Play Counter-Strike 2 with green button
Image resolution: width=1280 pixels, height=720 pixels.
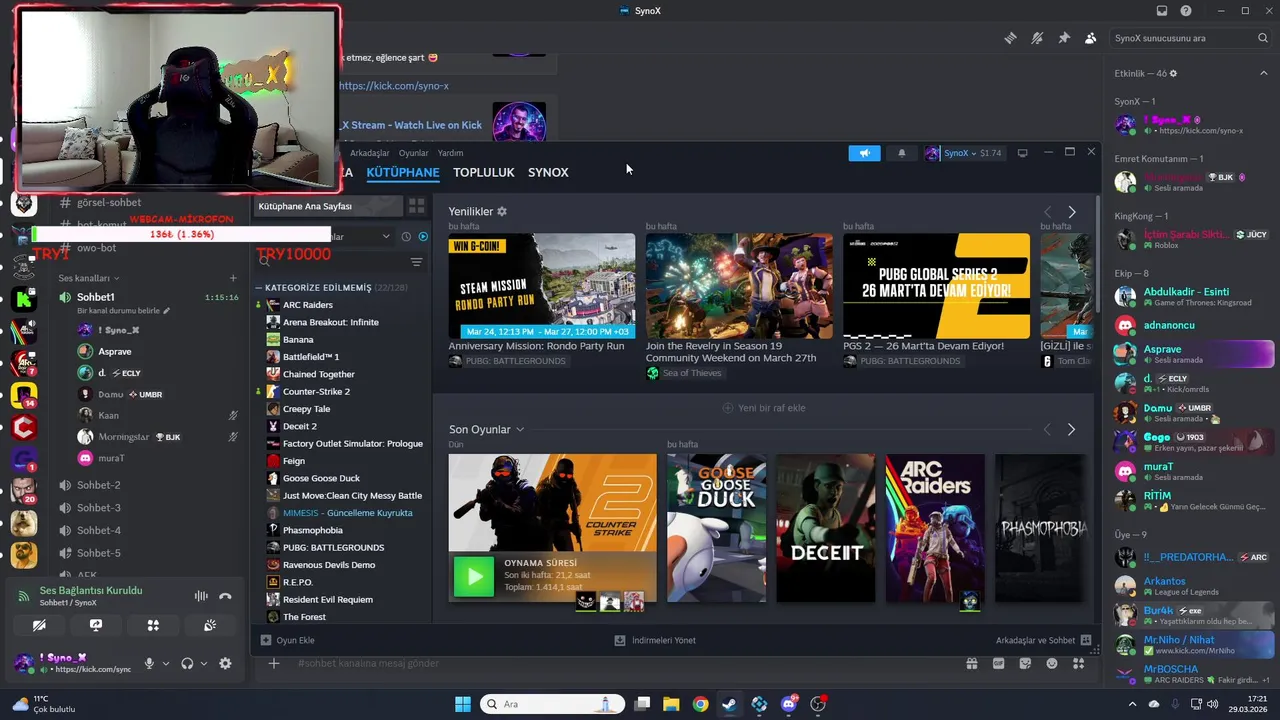pyautogui.click(x=474, y=576)
